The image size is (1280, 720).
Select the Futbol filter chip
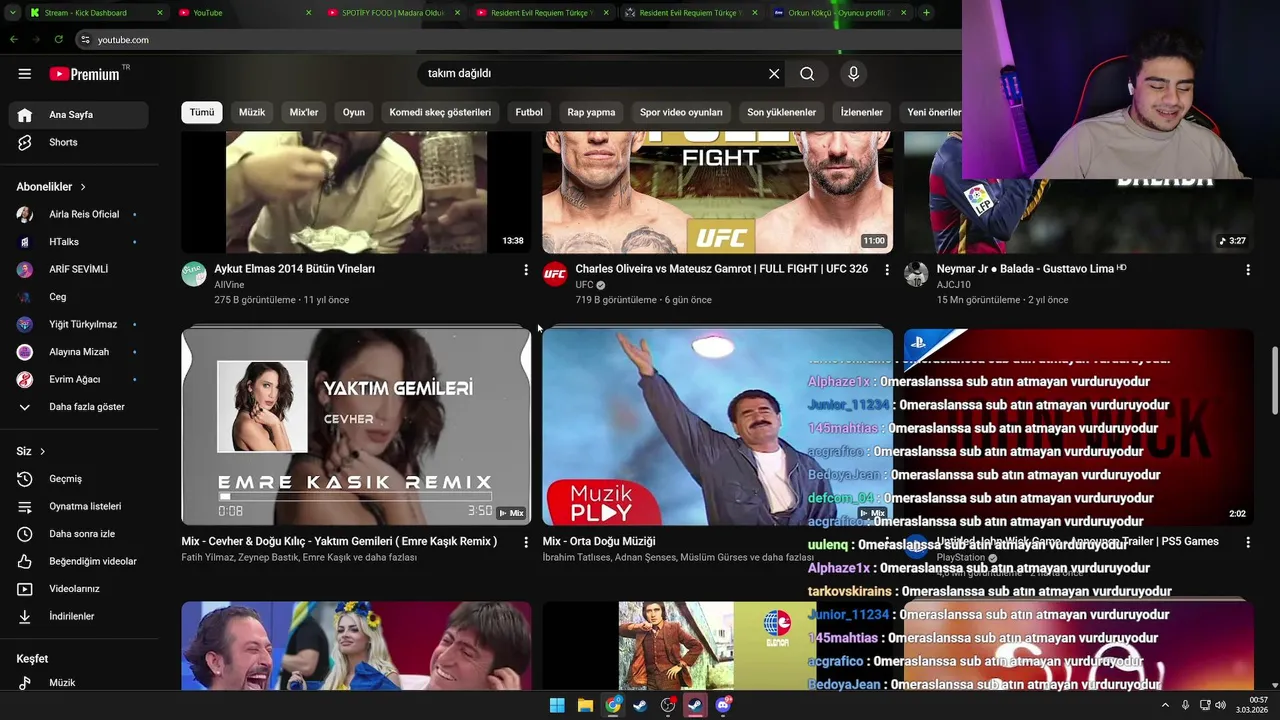point(529,112)
